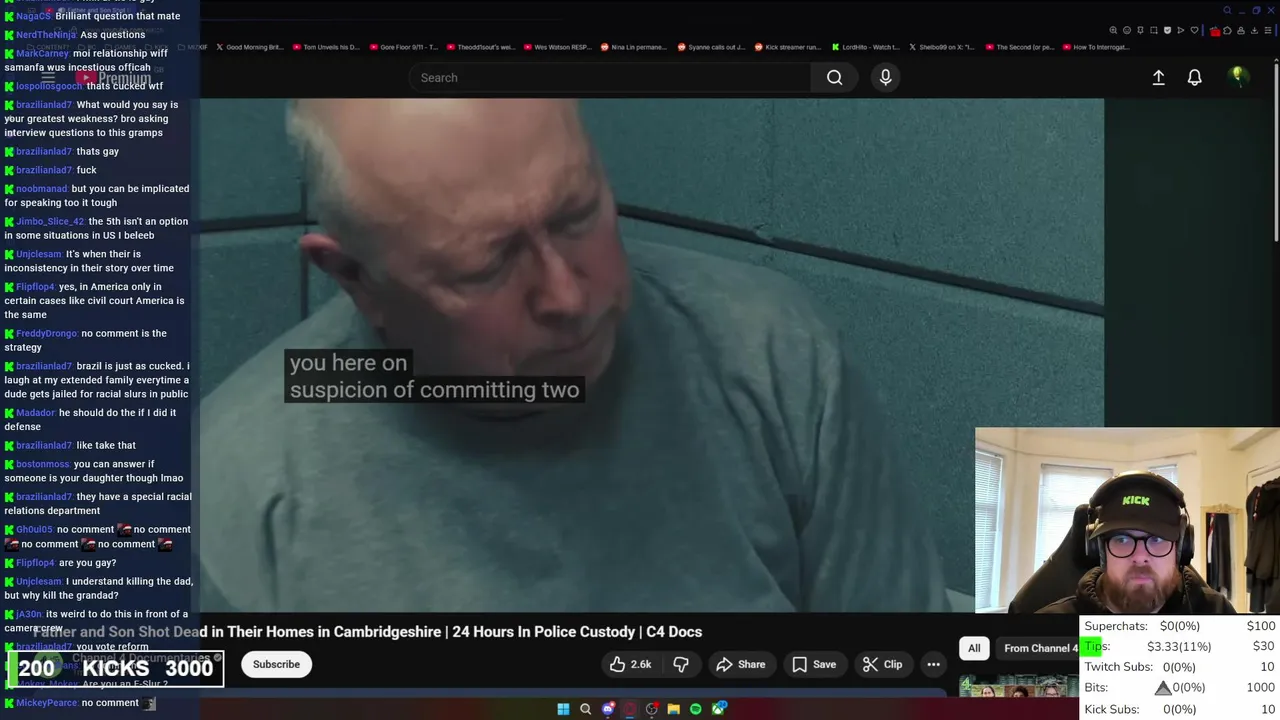The width and height of the screenshot is (1280, 720).
Task: Focus the YouTube Search field
Action: (610, 77)
